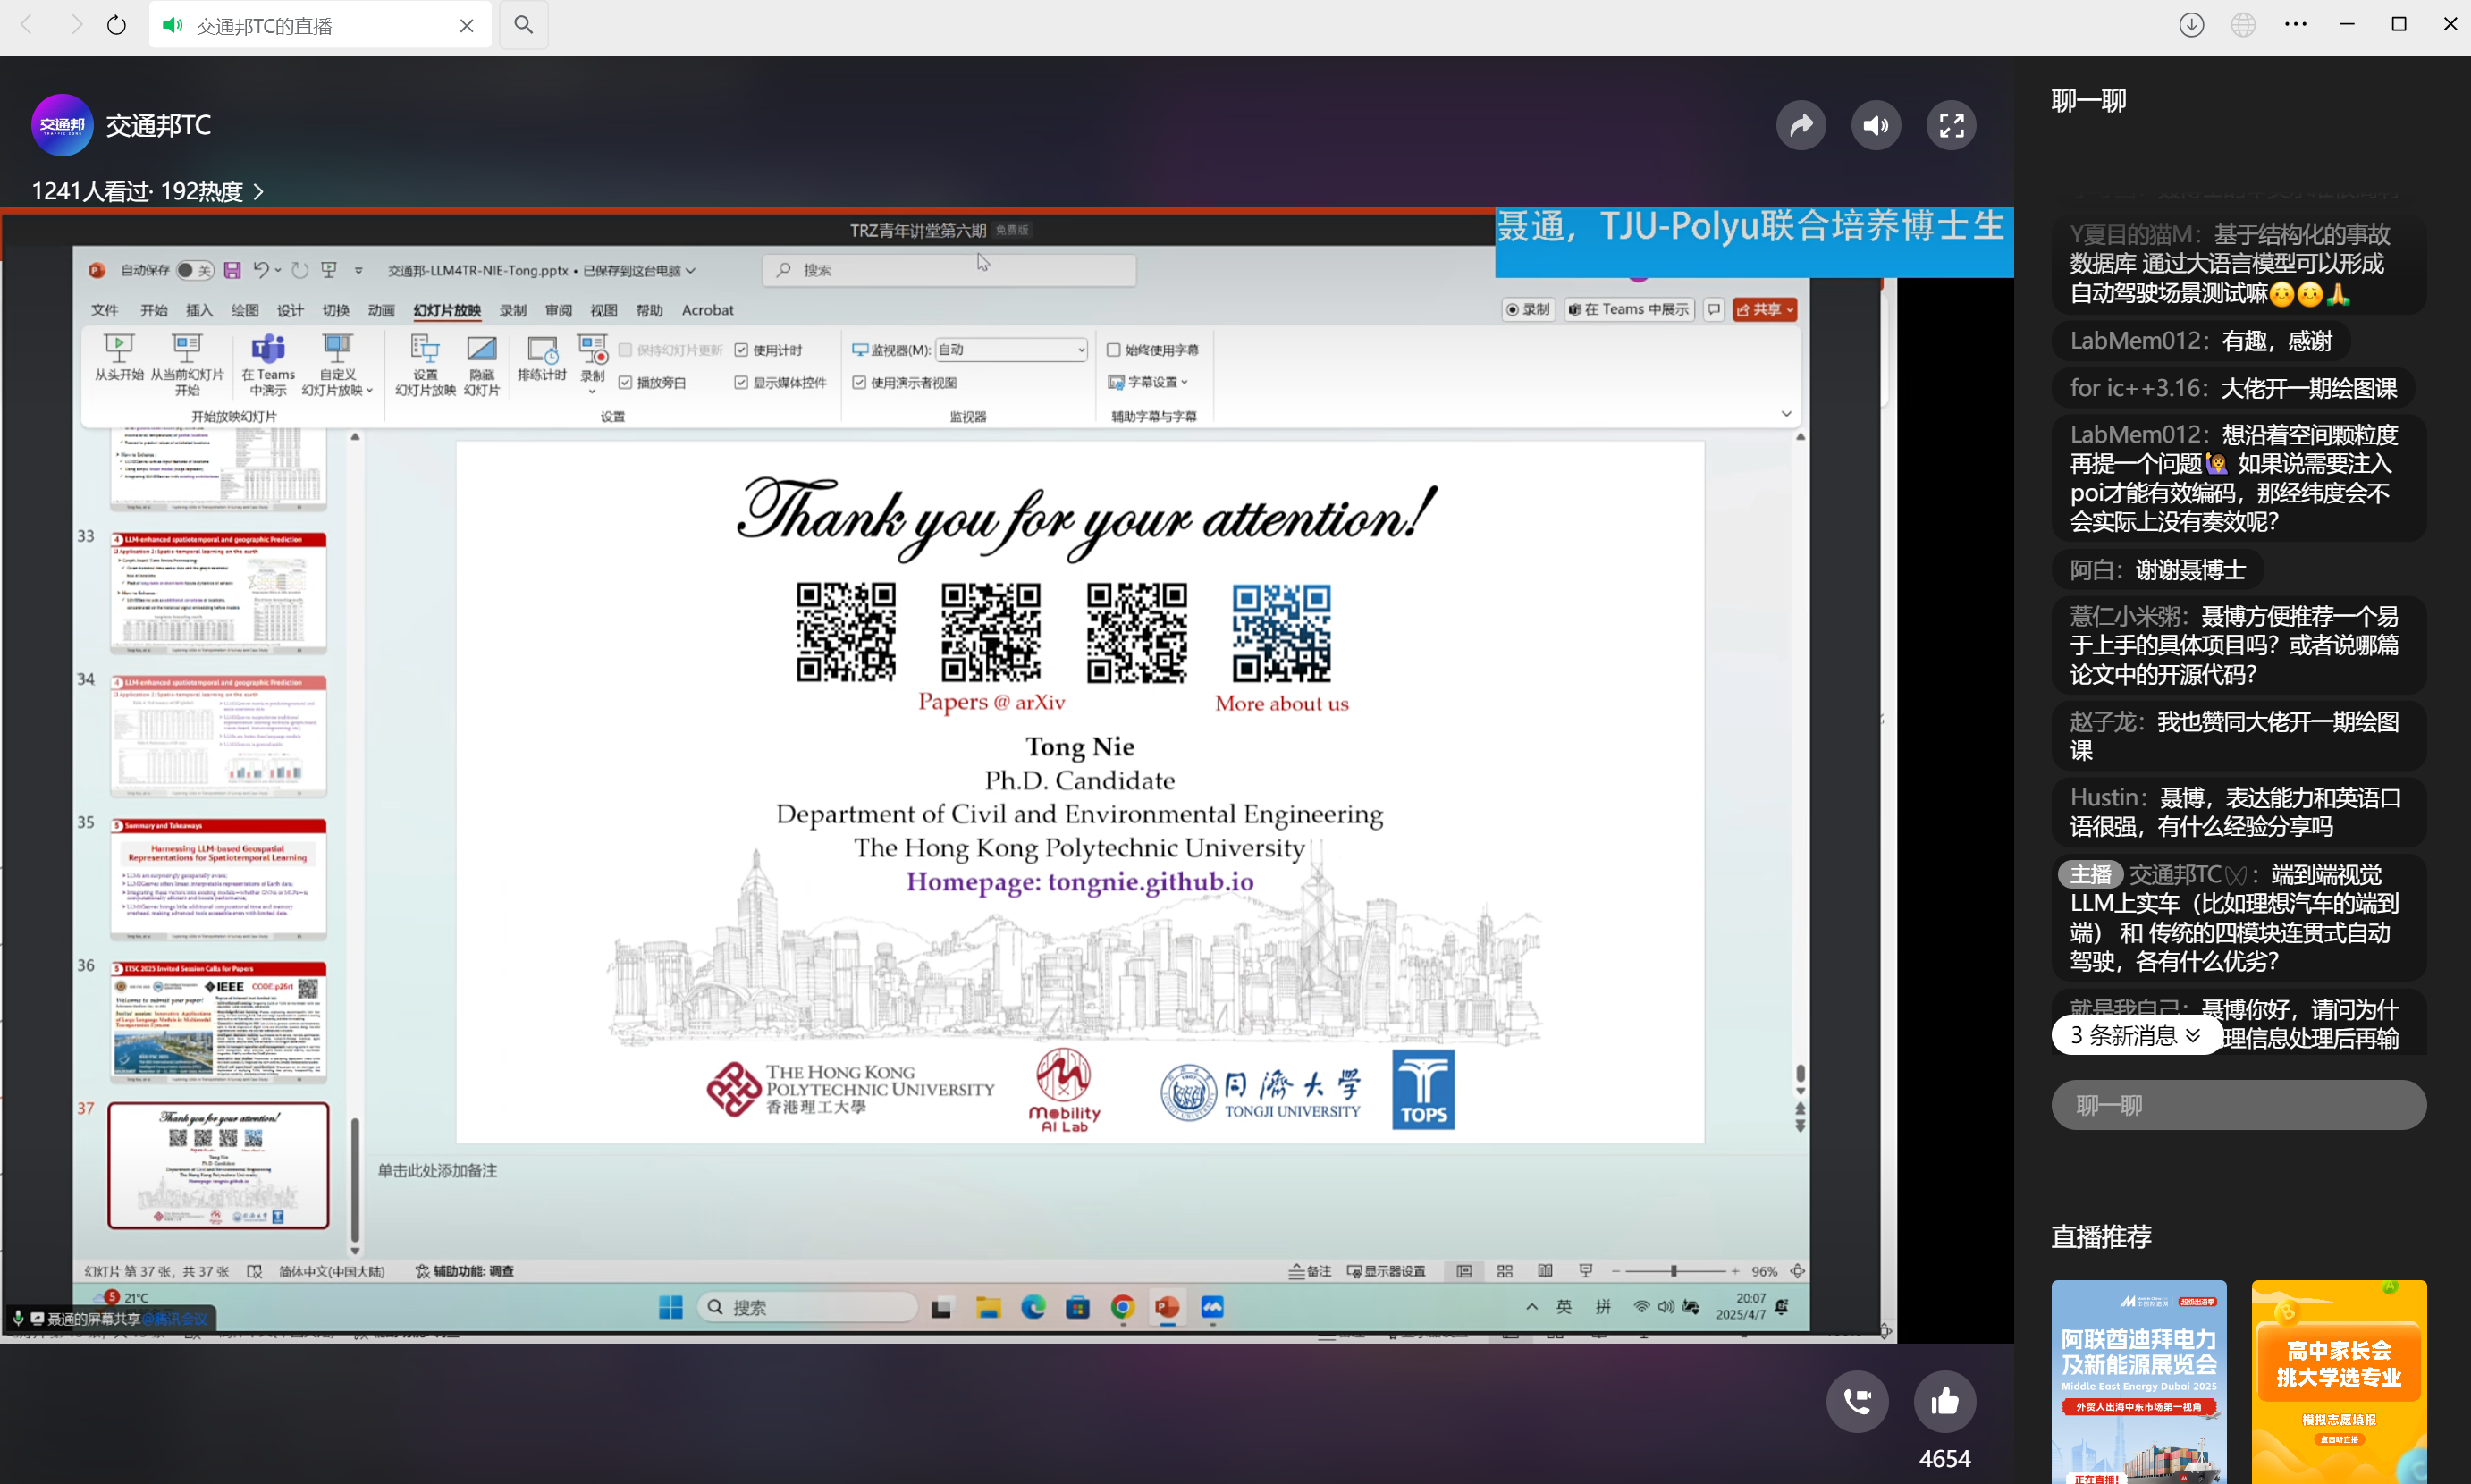Click the 聊一聊 chat input field
The width and height of the screenshot is (2471, 1484).
pos(2238,1105)
